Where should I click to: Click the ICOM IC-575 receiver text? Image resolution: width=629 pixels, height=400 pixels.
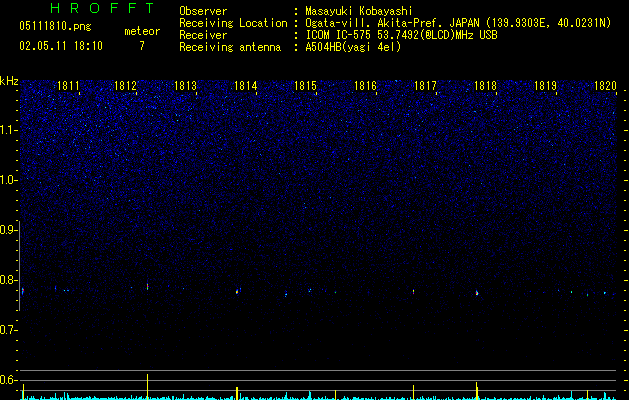click(x=401, y=35)
